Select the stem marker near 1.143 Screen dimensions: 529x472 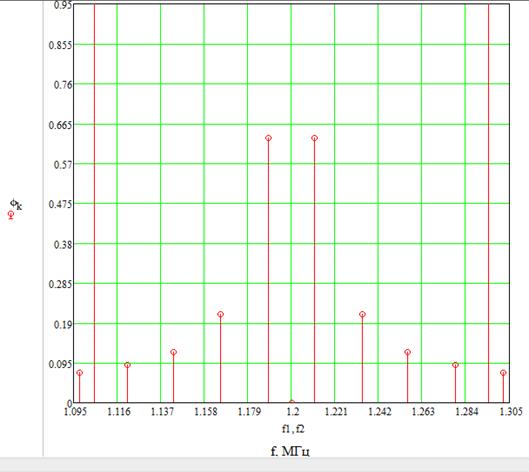[x=173, y=352]
